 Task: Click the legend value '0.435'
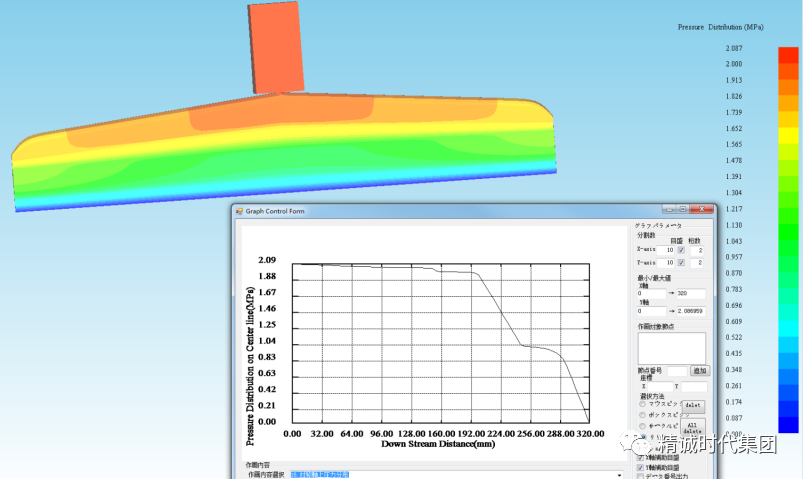click(x=733, y=353)
